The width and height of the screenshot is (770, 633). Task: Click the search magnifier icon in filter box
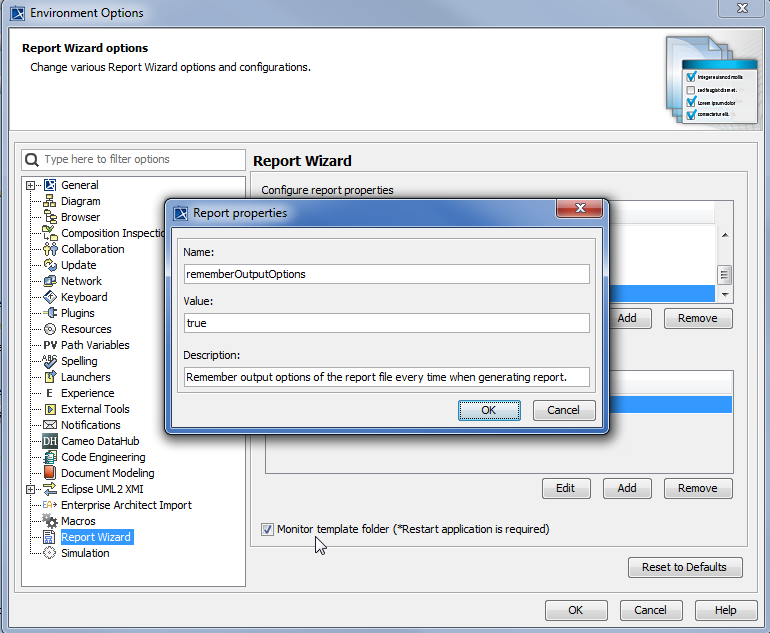[32, 160]
